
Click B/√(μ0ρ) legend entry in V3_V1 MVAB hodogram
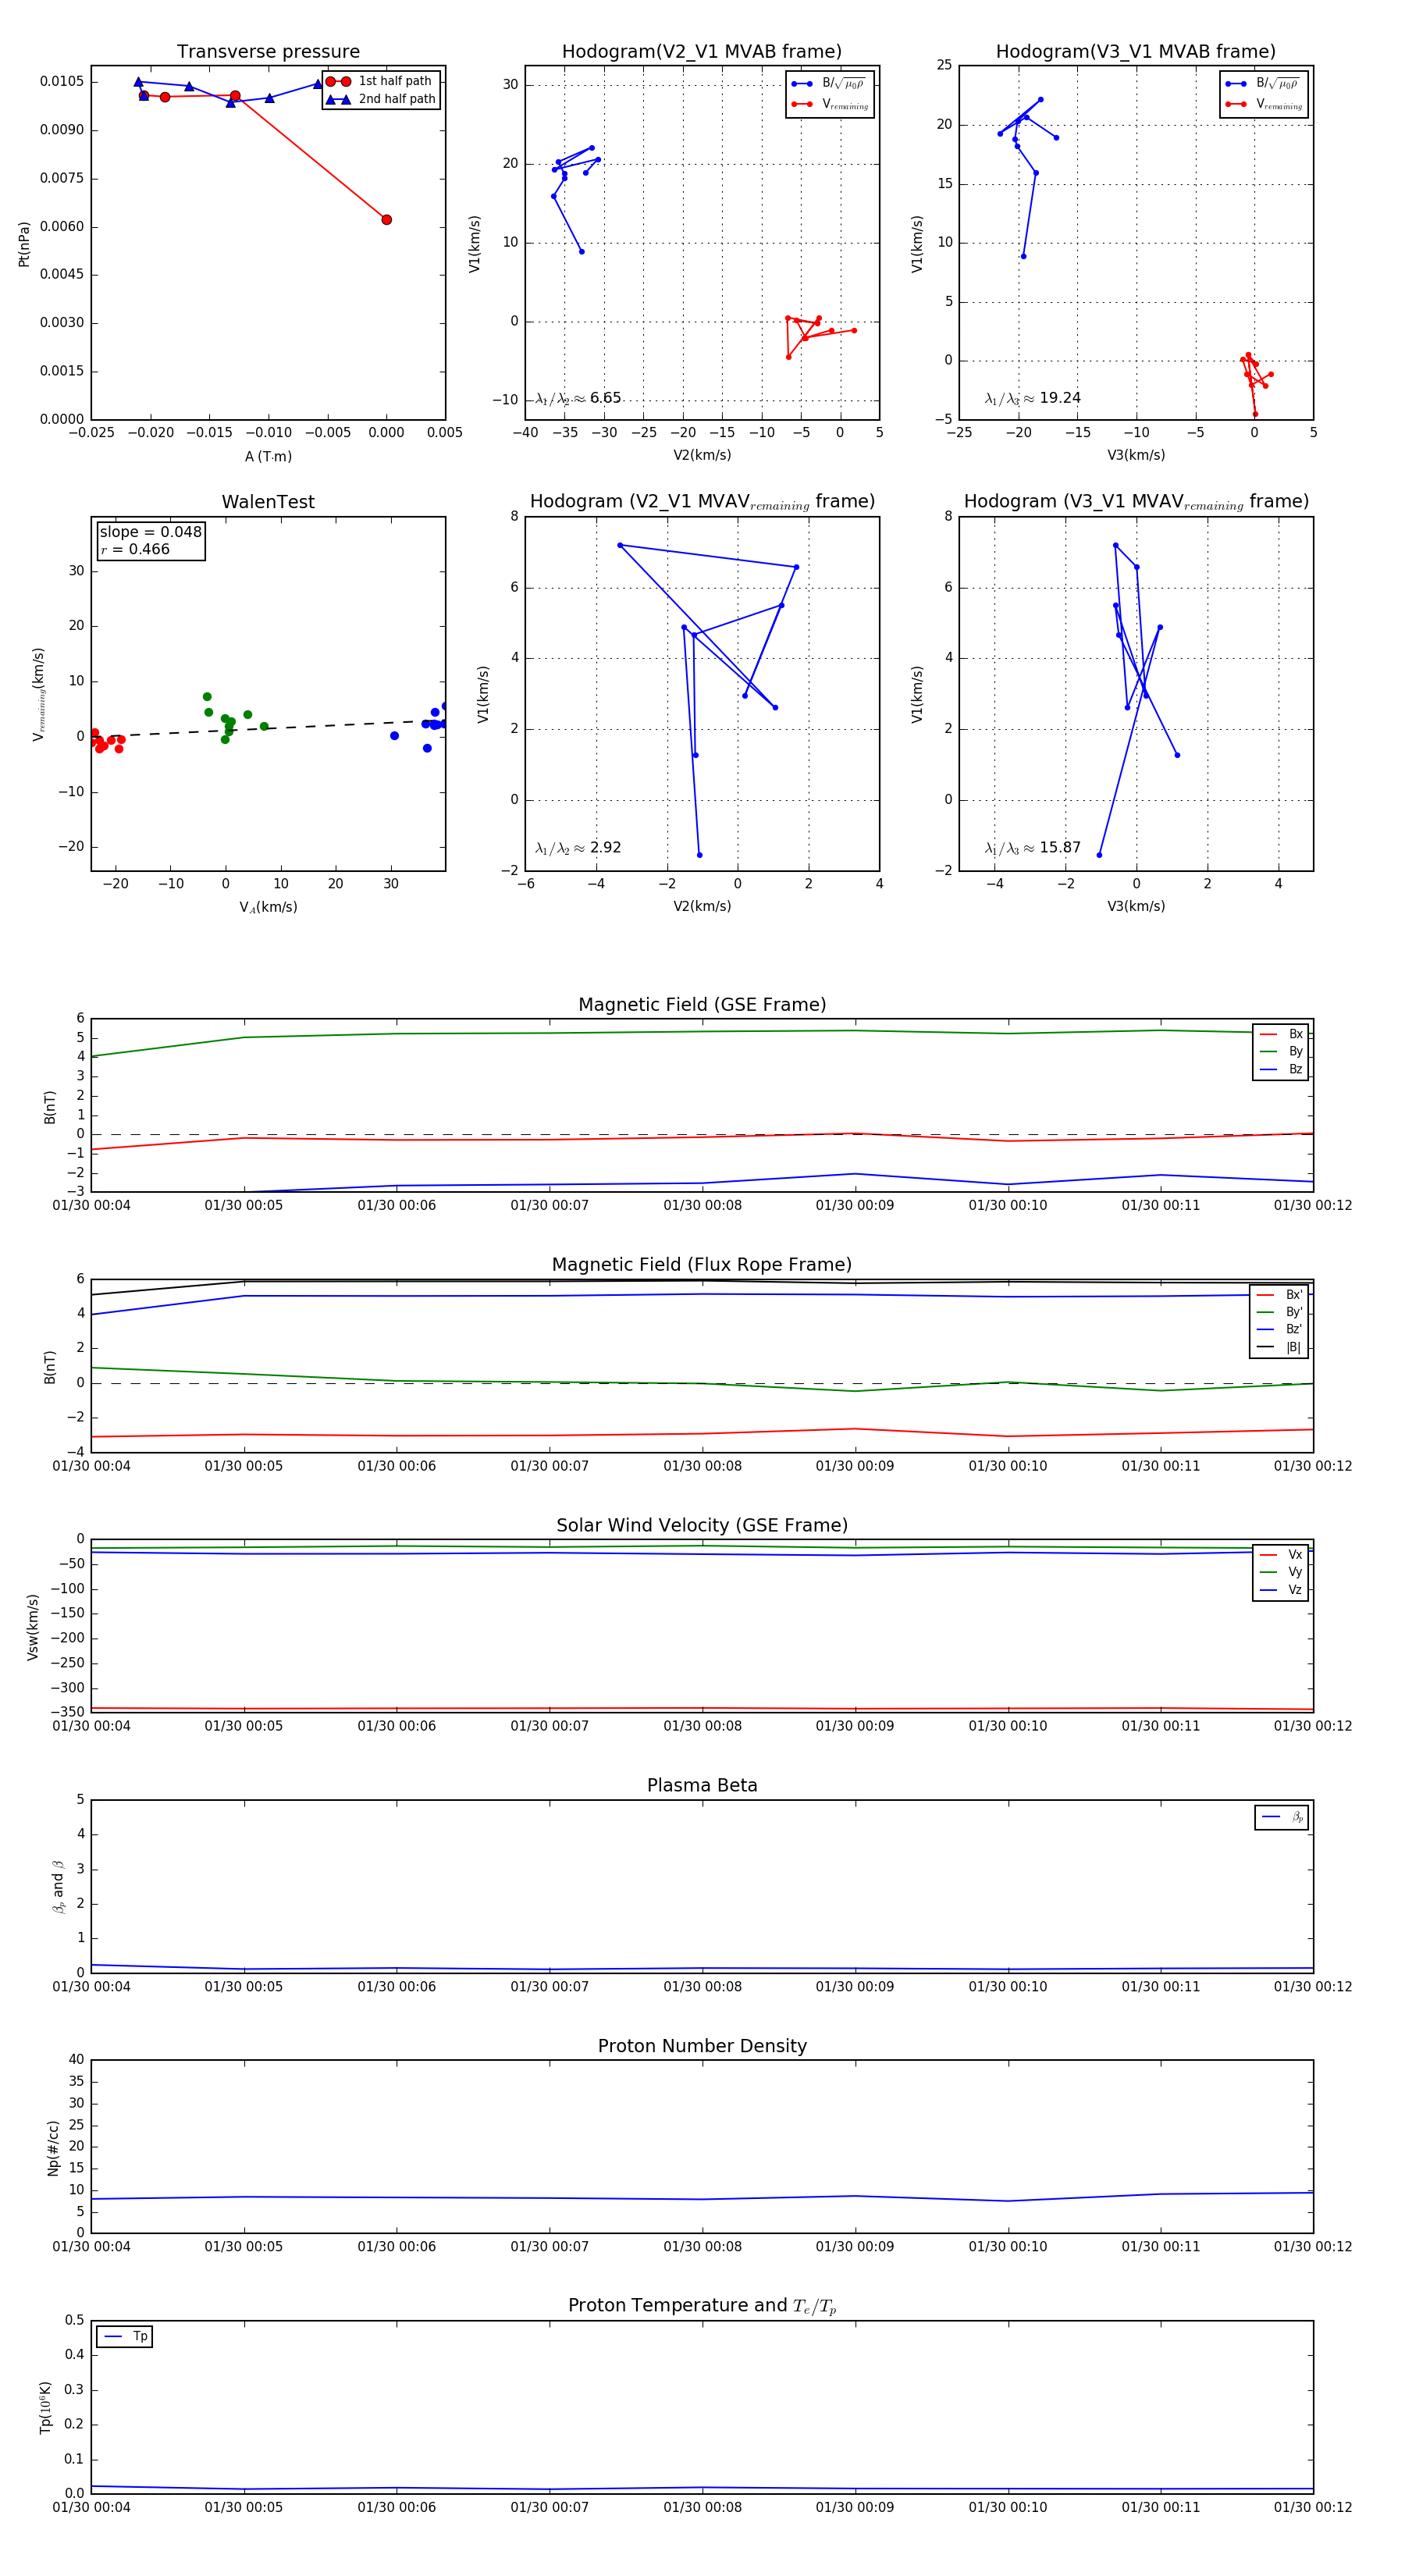click(x=1263, y=84)
